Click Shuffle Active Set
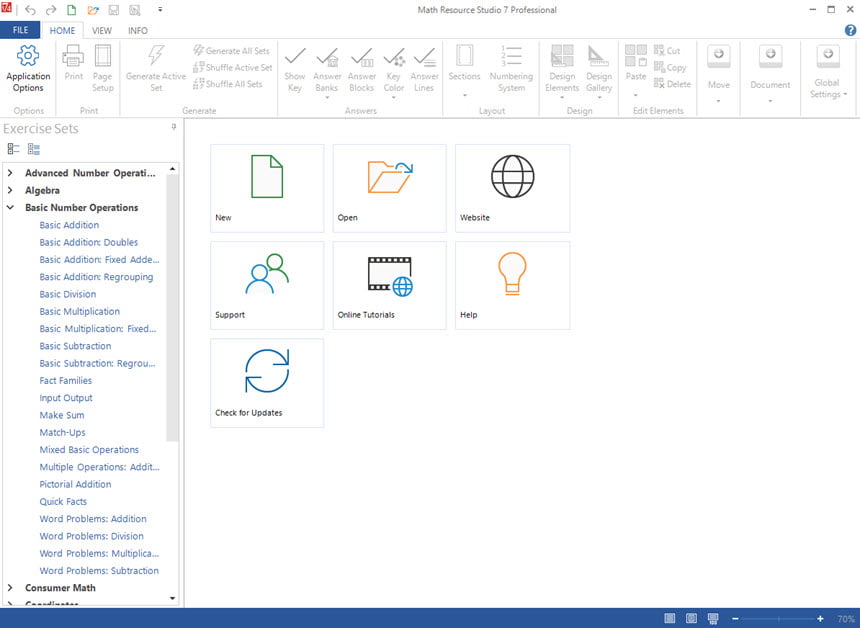The height and width of the screenshot is (628, 860). pyautogui.click(x=233, y=67)
